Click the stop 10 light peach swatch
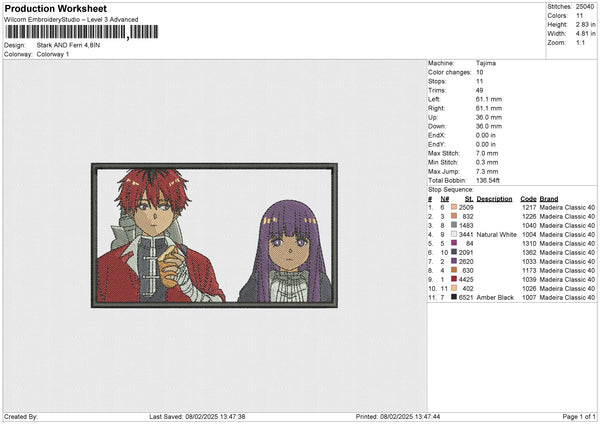 coord(454,288)
